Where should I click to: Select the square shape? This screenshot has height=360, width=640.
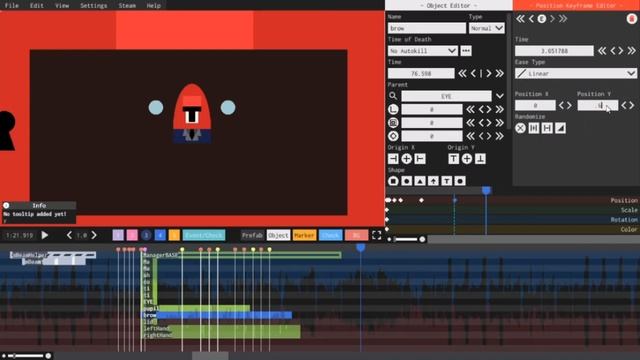[393, 181]
